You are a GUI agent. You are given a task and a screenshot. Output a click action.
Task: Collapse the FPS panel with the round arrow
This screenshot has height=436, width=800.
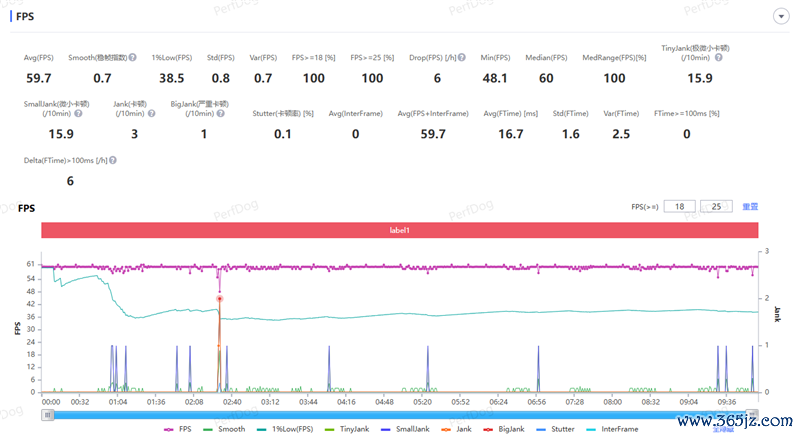(x=781, y=16)
